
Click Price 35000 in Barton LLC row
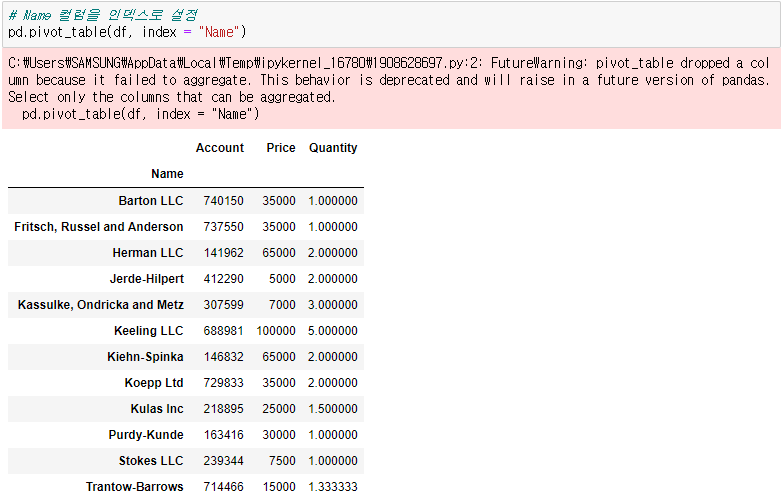click(279, 200)
